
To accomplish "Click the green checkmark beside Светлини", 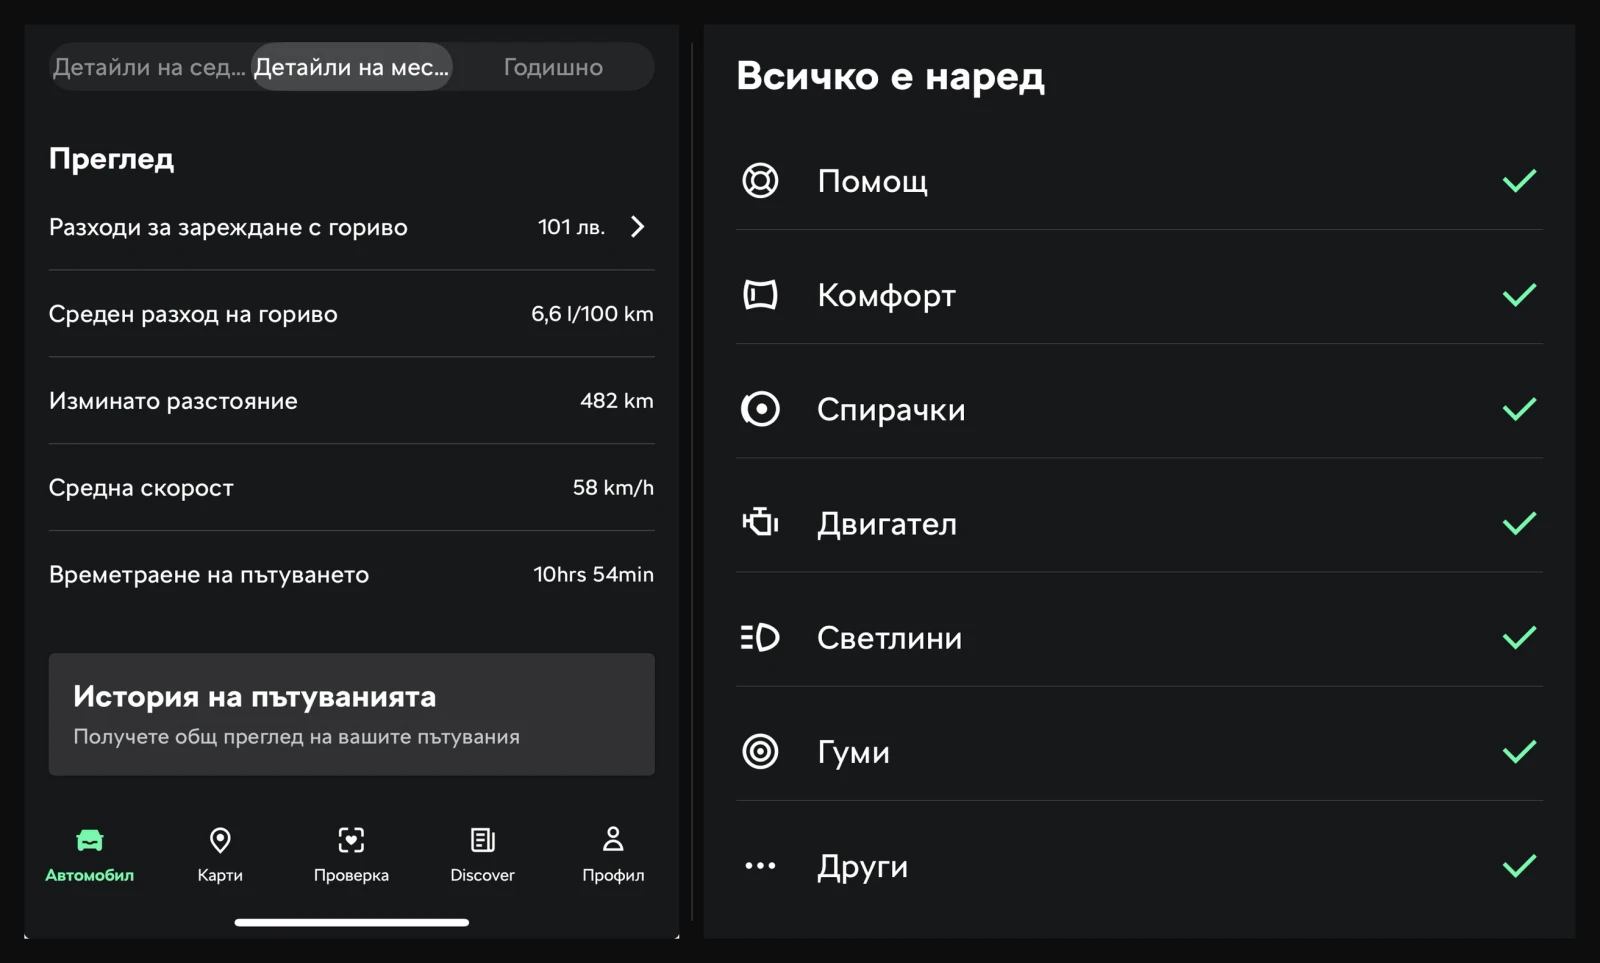I will point(1519,637).
